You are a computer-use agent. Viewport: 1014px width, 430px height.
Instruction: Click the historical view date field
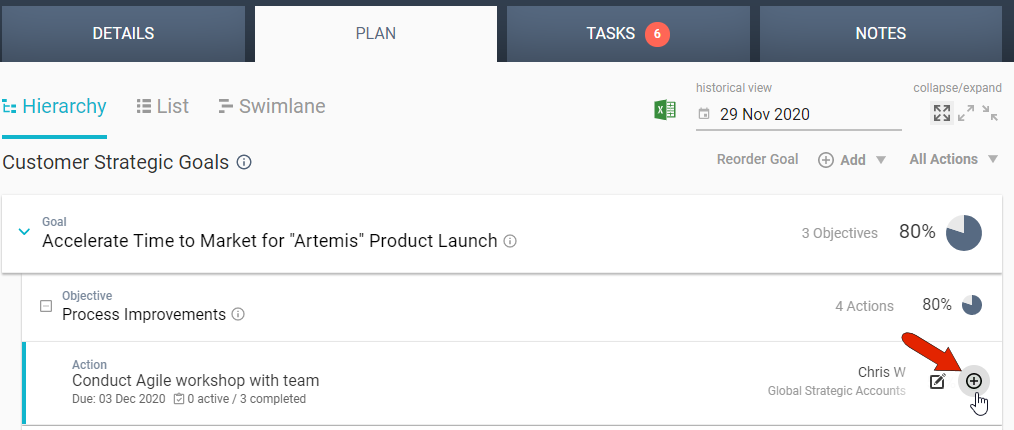pos(798,114)
